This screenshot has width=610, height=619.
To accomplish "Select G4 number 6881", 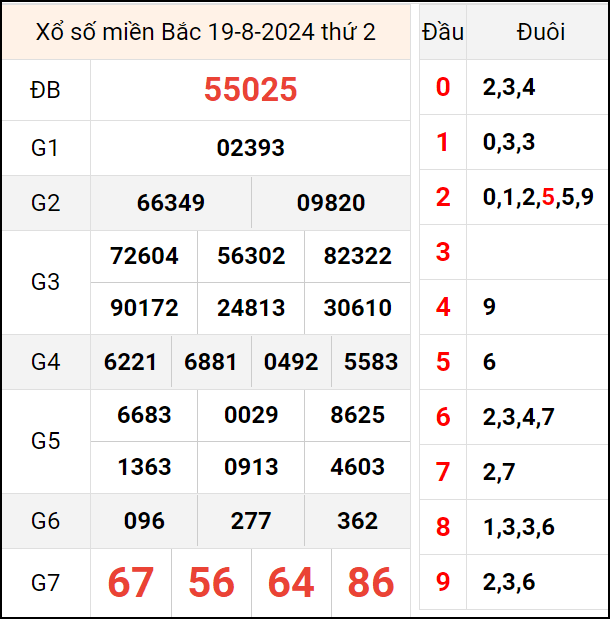I will tap(211, 362).
